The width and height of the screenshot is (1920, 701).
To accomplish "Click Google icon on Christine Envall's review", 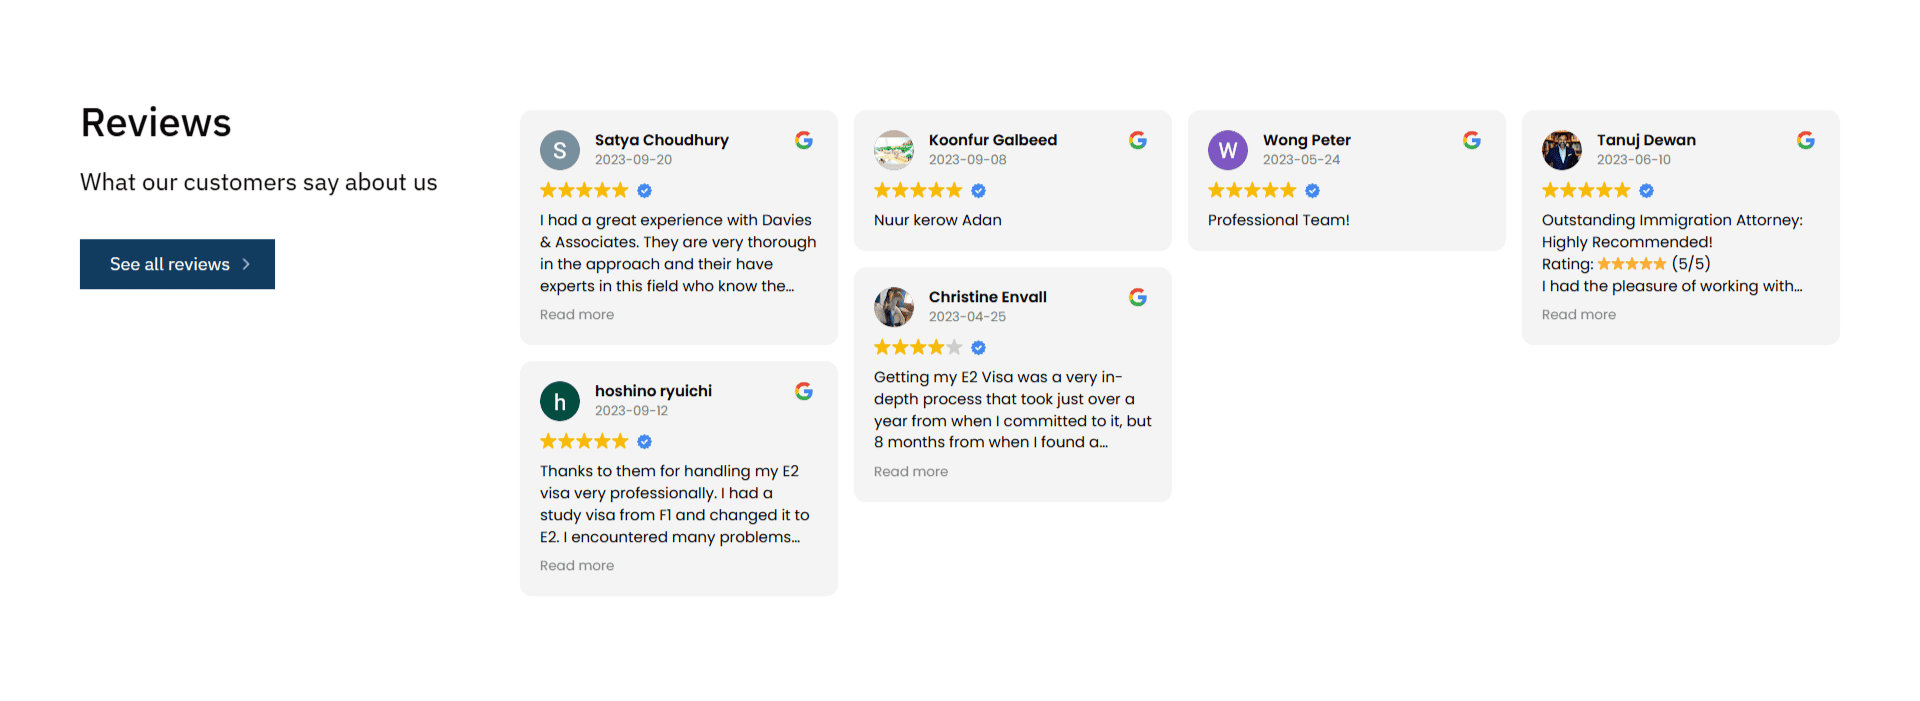I will (1138, 297).
